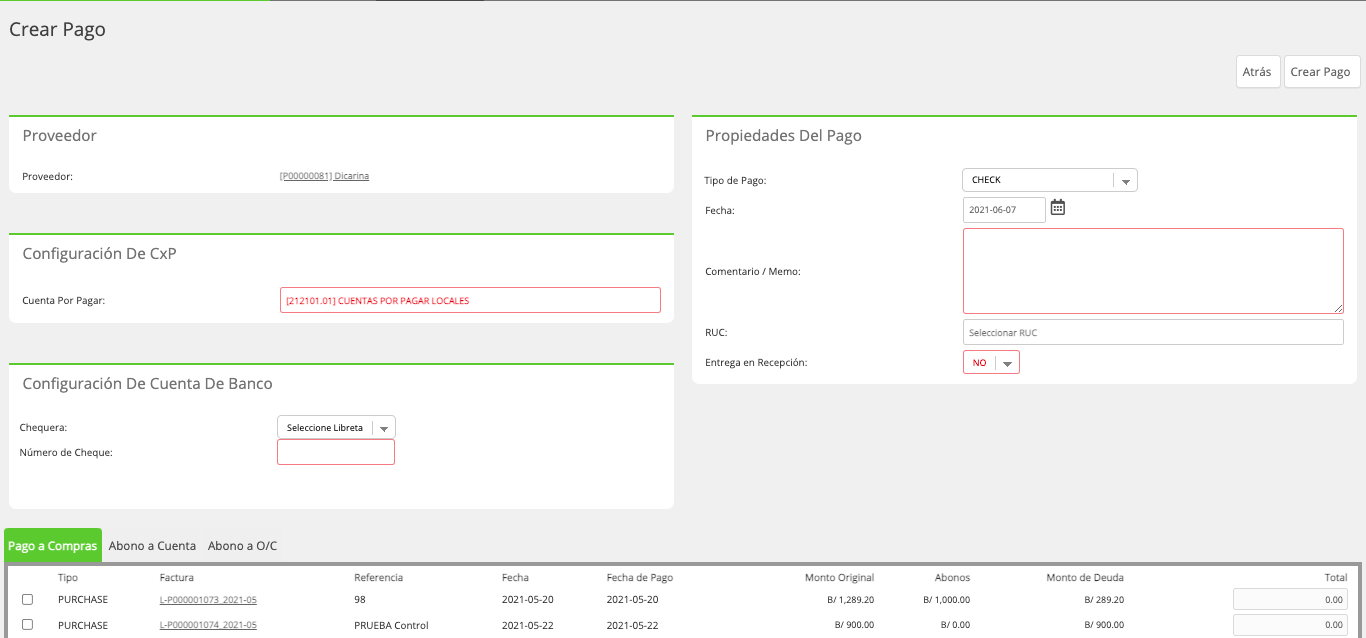Open invoice link L-P000001074_2021-05
Screen dimensions: 1366x638
208,625
